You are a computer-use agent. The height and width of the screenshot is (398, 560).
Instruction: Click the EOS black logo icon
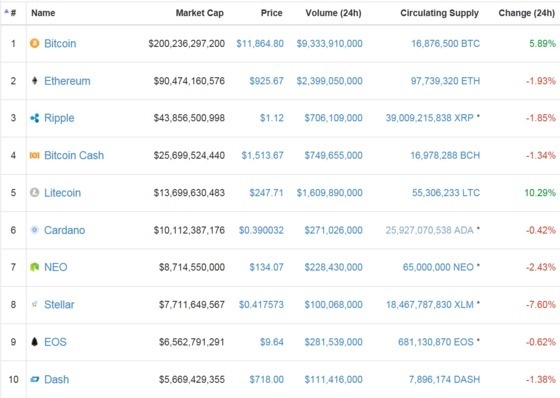point(35,342)
